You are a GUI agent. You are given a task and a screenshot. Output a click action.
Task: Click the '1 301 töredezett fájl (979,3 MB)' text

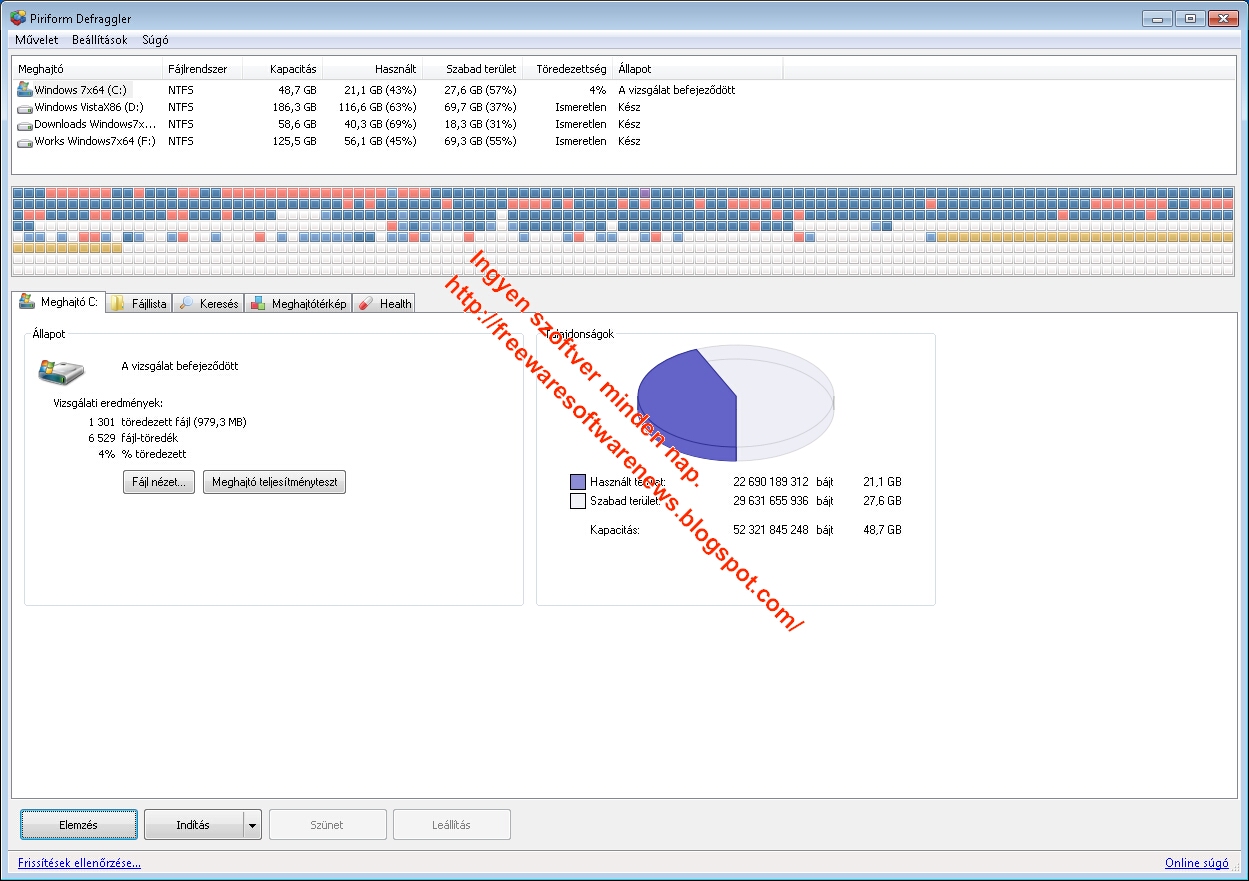pyautogui.click(x=167, y=422)
